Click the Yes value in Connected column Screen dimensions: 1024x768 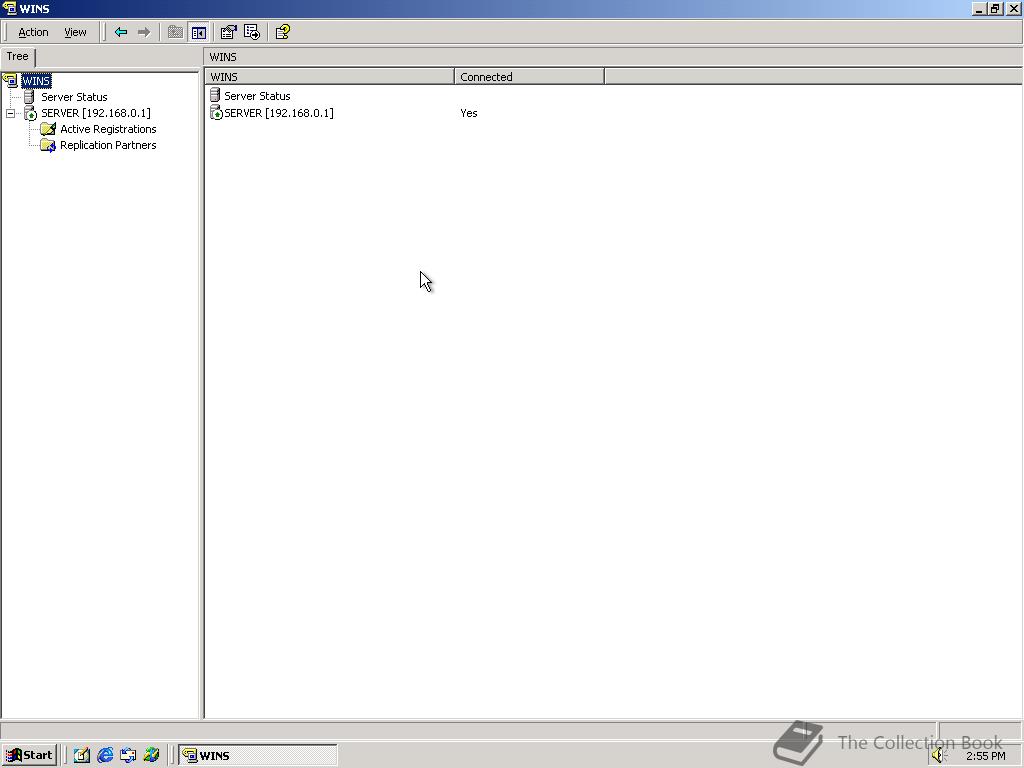click(469, 113)
